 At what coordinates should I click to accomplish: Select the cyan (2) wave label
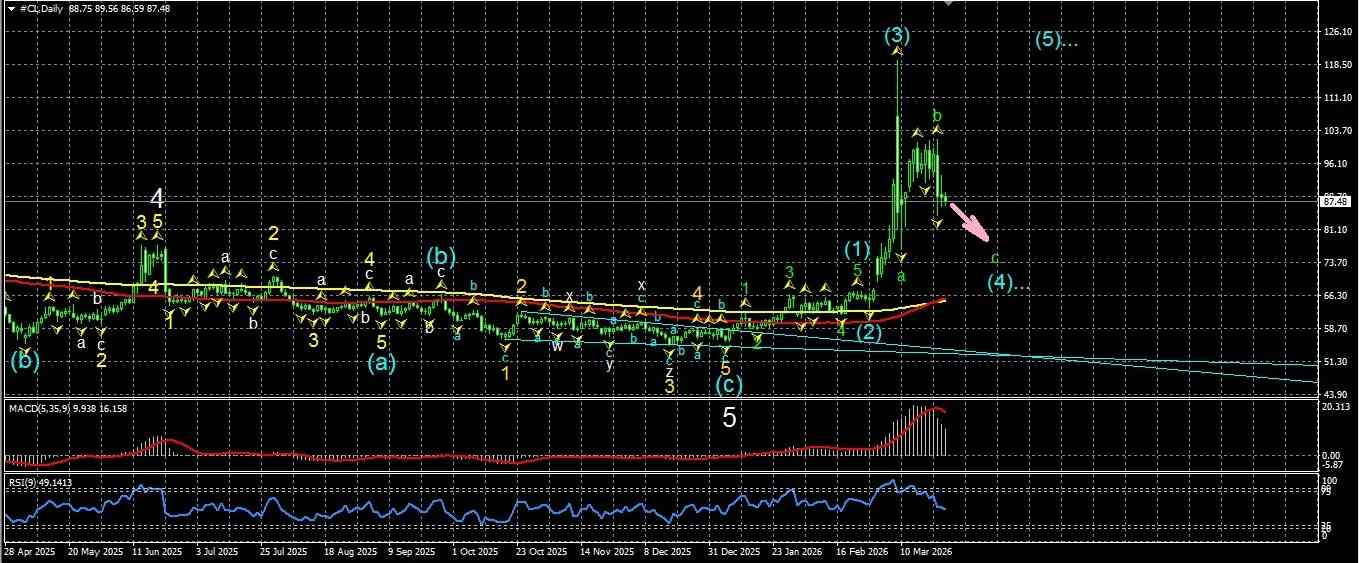click(869, 333)
